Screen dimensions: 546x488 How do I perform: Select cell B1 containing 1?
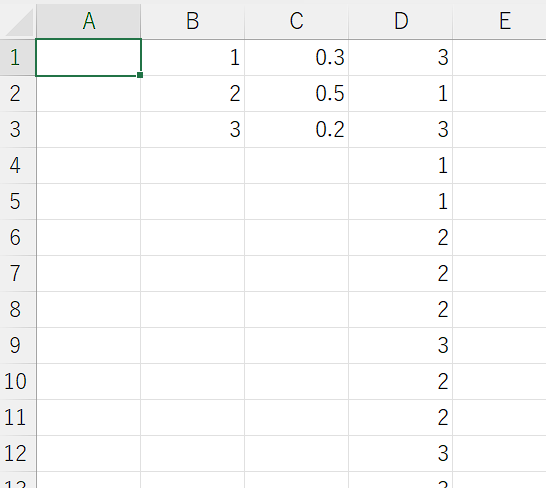(193, 57)
